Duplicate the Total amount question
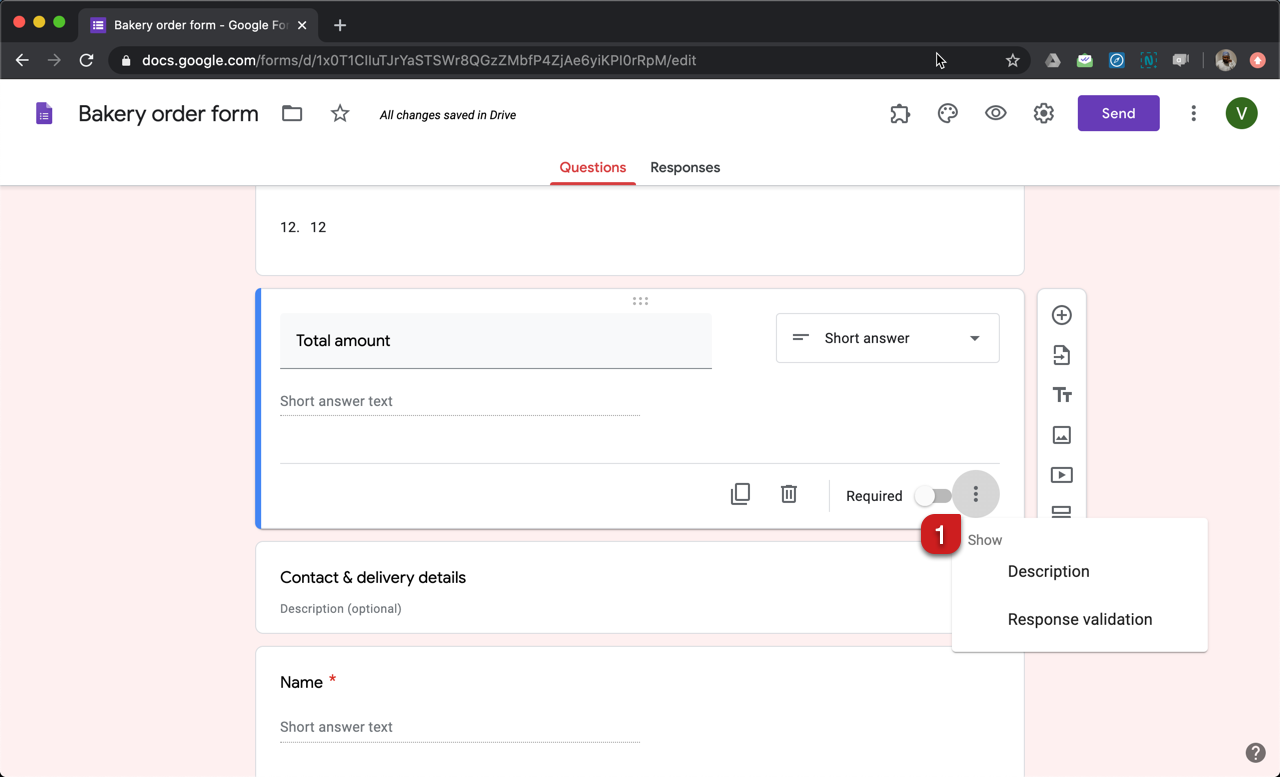 740,493
